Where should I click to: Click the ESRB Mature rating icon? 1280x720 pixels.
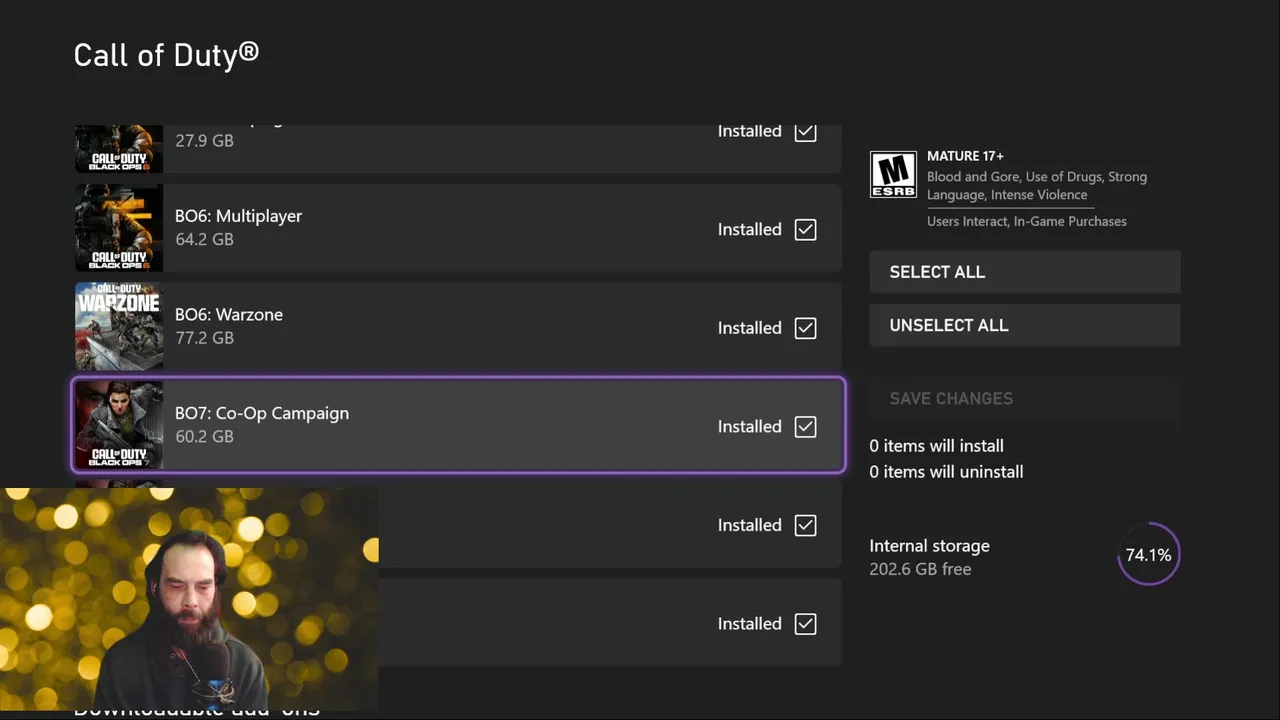coord(892,175)
